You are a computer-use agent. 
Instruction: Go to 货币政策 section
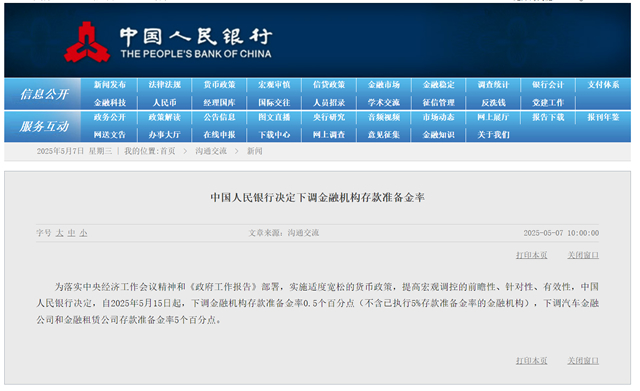tap(220, 85)
